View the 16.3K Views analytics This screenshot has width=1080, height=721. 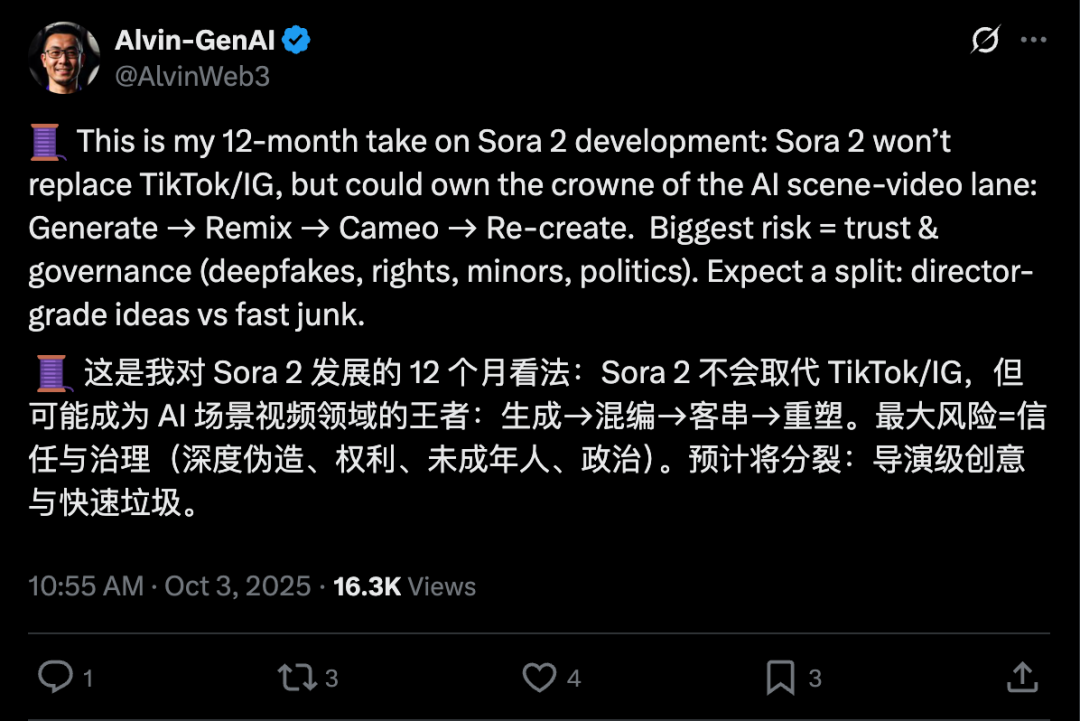[x=404, y=586]
